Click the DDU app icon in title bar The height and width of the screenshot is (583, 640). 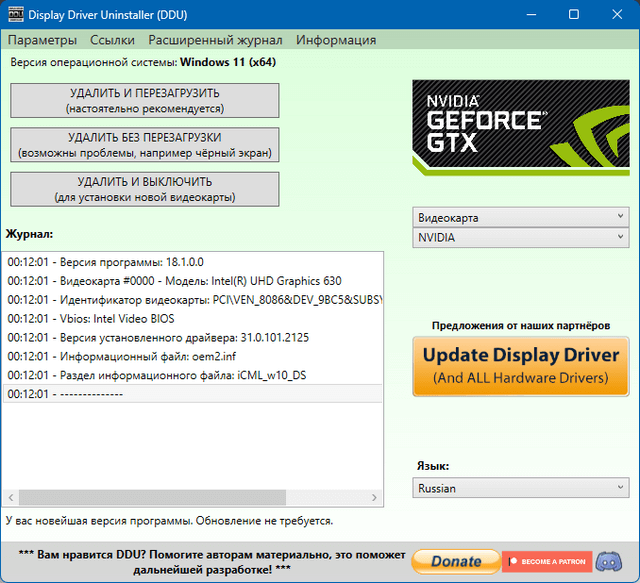(x=15, y=15)
